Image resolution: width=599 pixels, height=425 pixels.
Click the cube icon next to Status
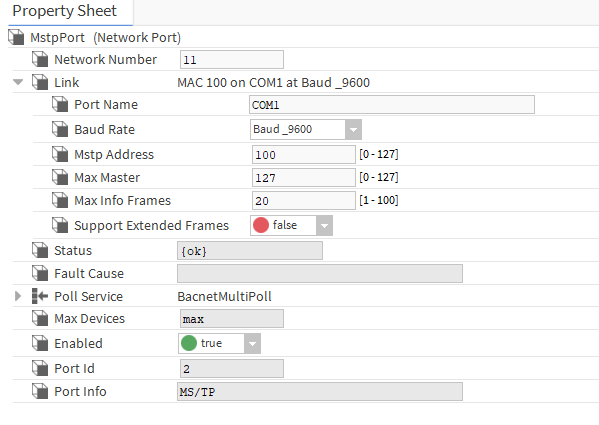40,250
